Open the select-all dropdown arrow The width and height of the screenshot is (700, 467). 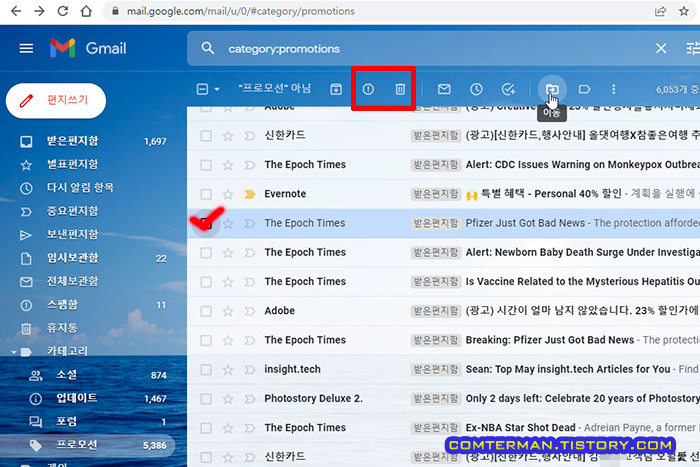click(x=217, y=89)
